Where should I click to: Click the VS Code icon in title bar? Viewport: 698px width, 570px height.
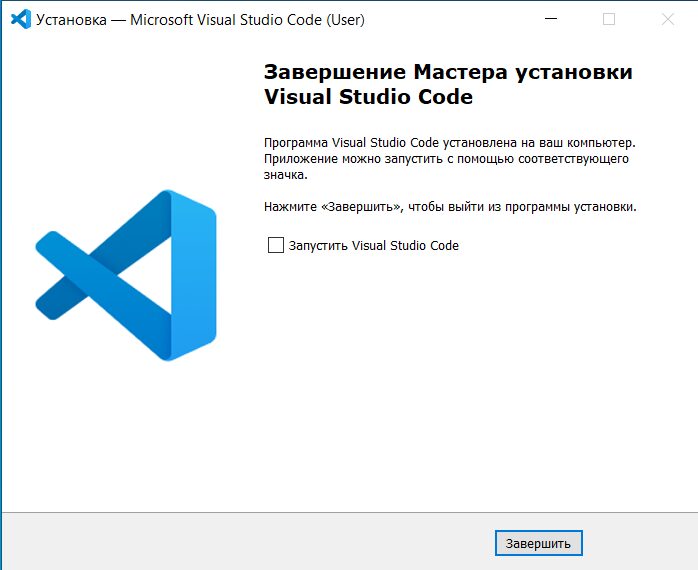(x=20, y=20)
